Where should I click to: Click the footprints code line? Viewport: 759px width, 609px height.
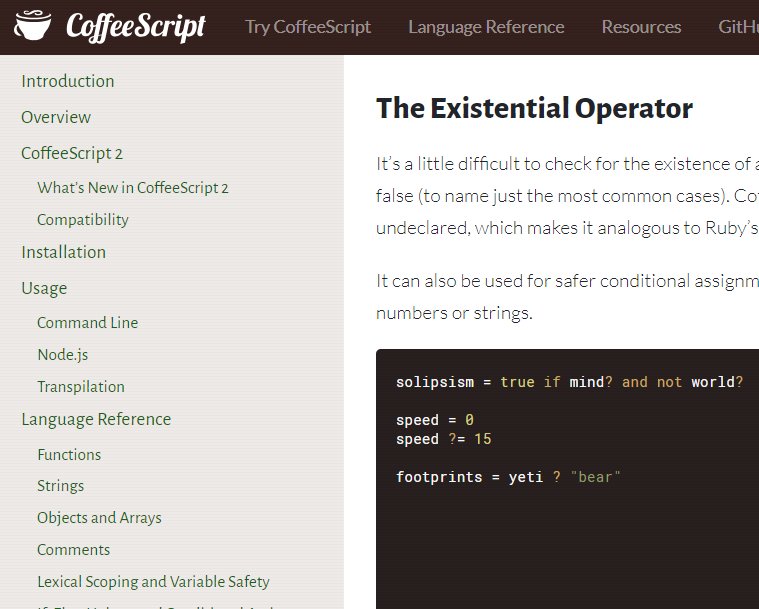coord(508,477)
